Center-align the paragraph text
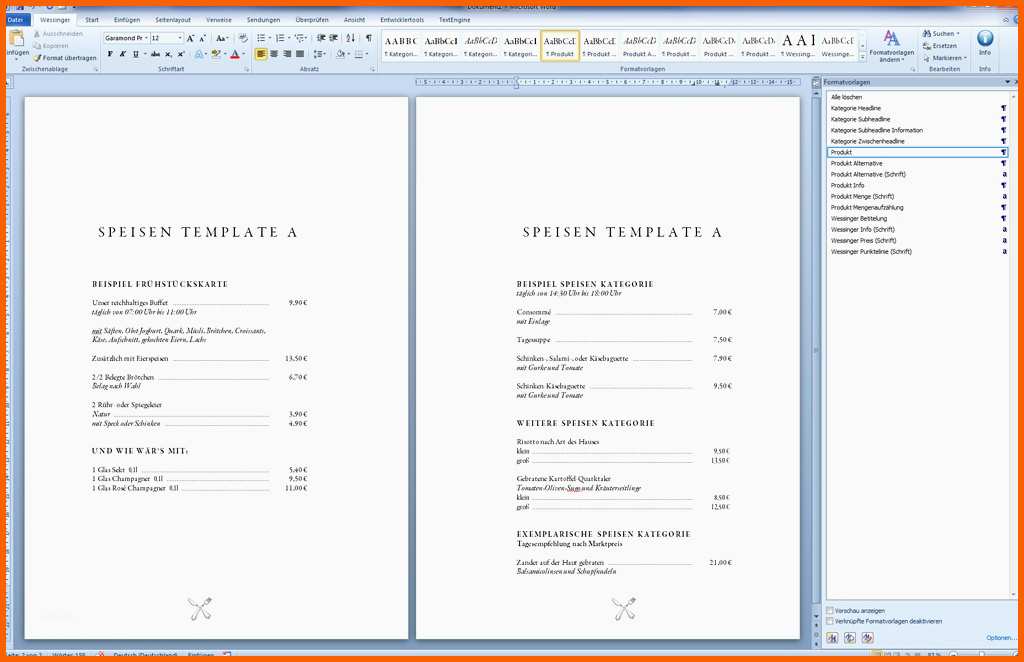The height and width of the screenshot is (662, 1024). 274,54
